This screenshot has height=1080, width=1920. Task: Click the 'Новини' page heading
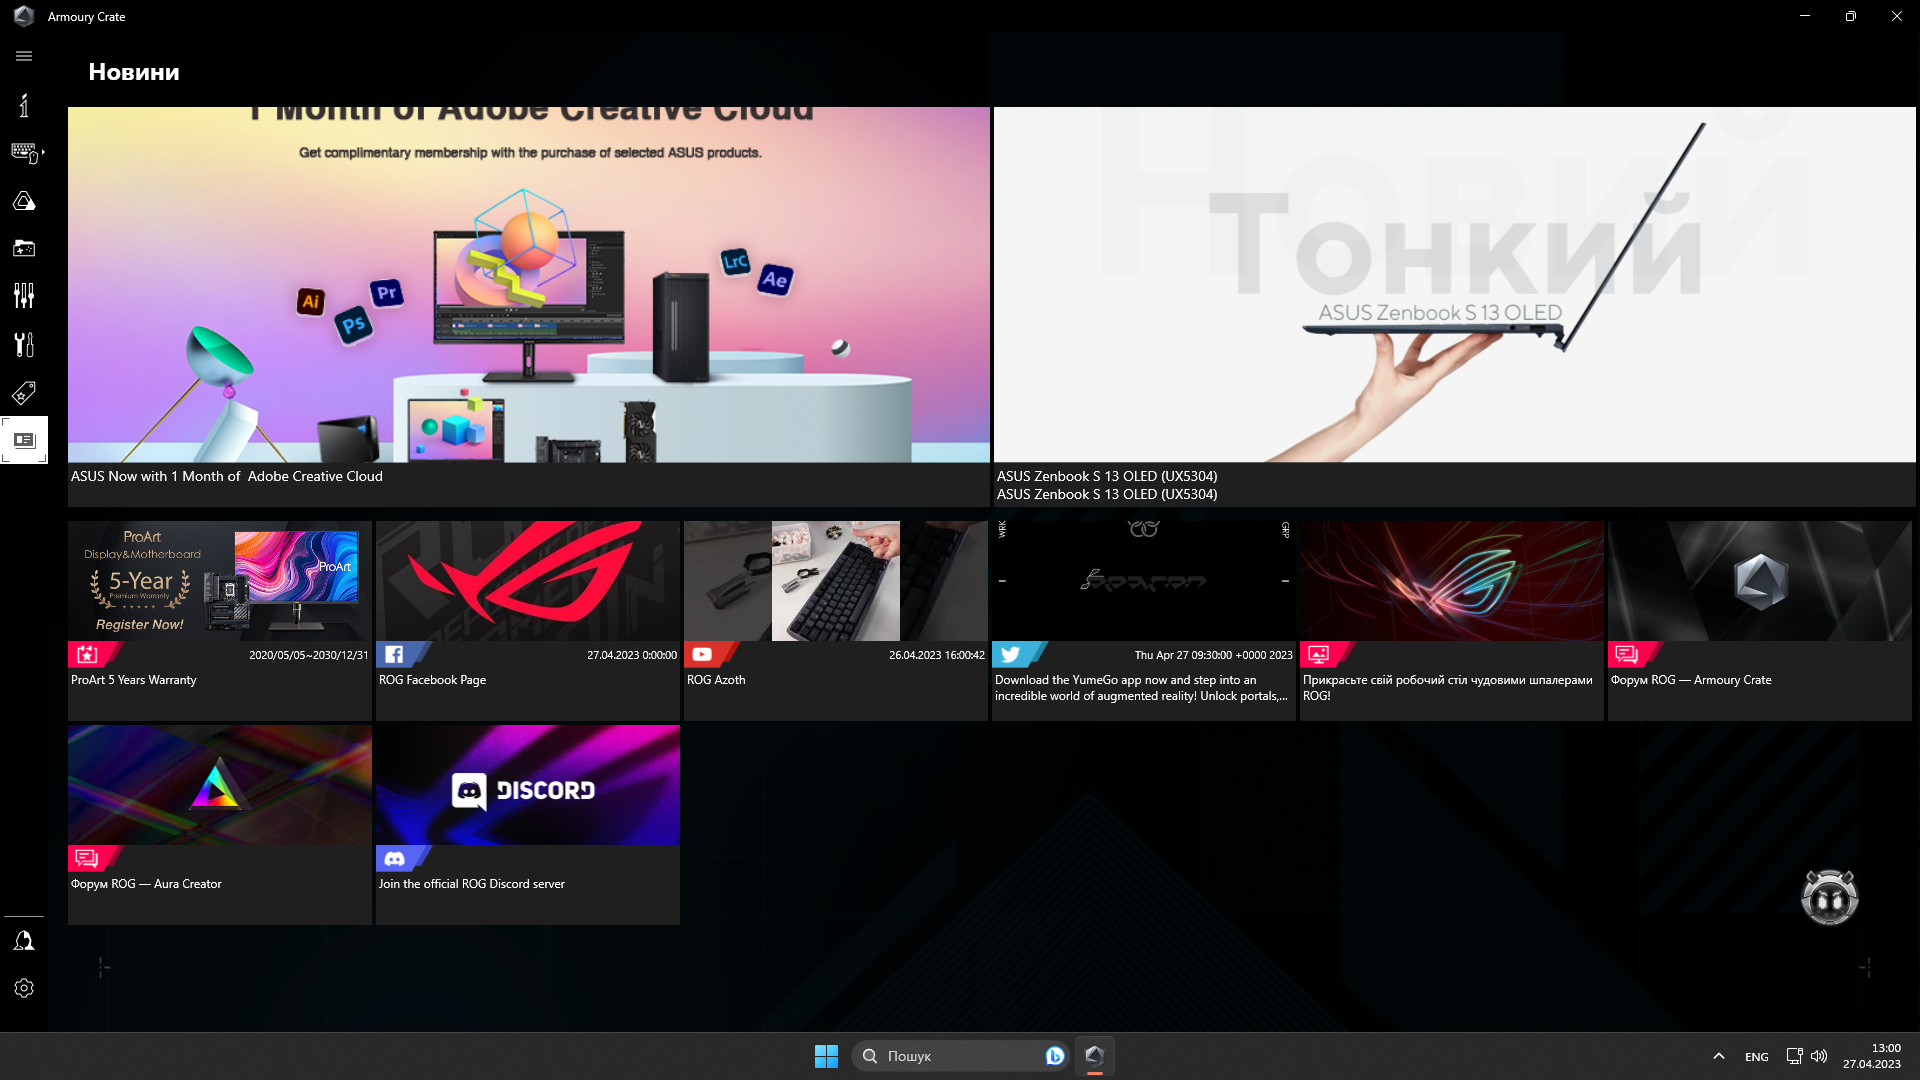tap(134, 72)
